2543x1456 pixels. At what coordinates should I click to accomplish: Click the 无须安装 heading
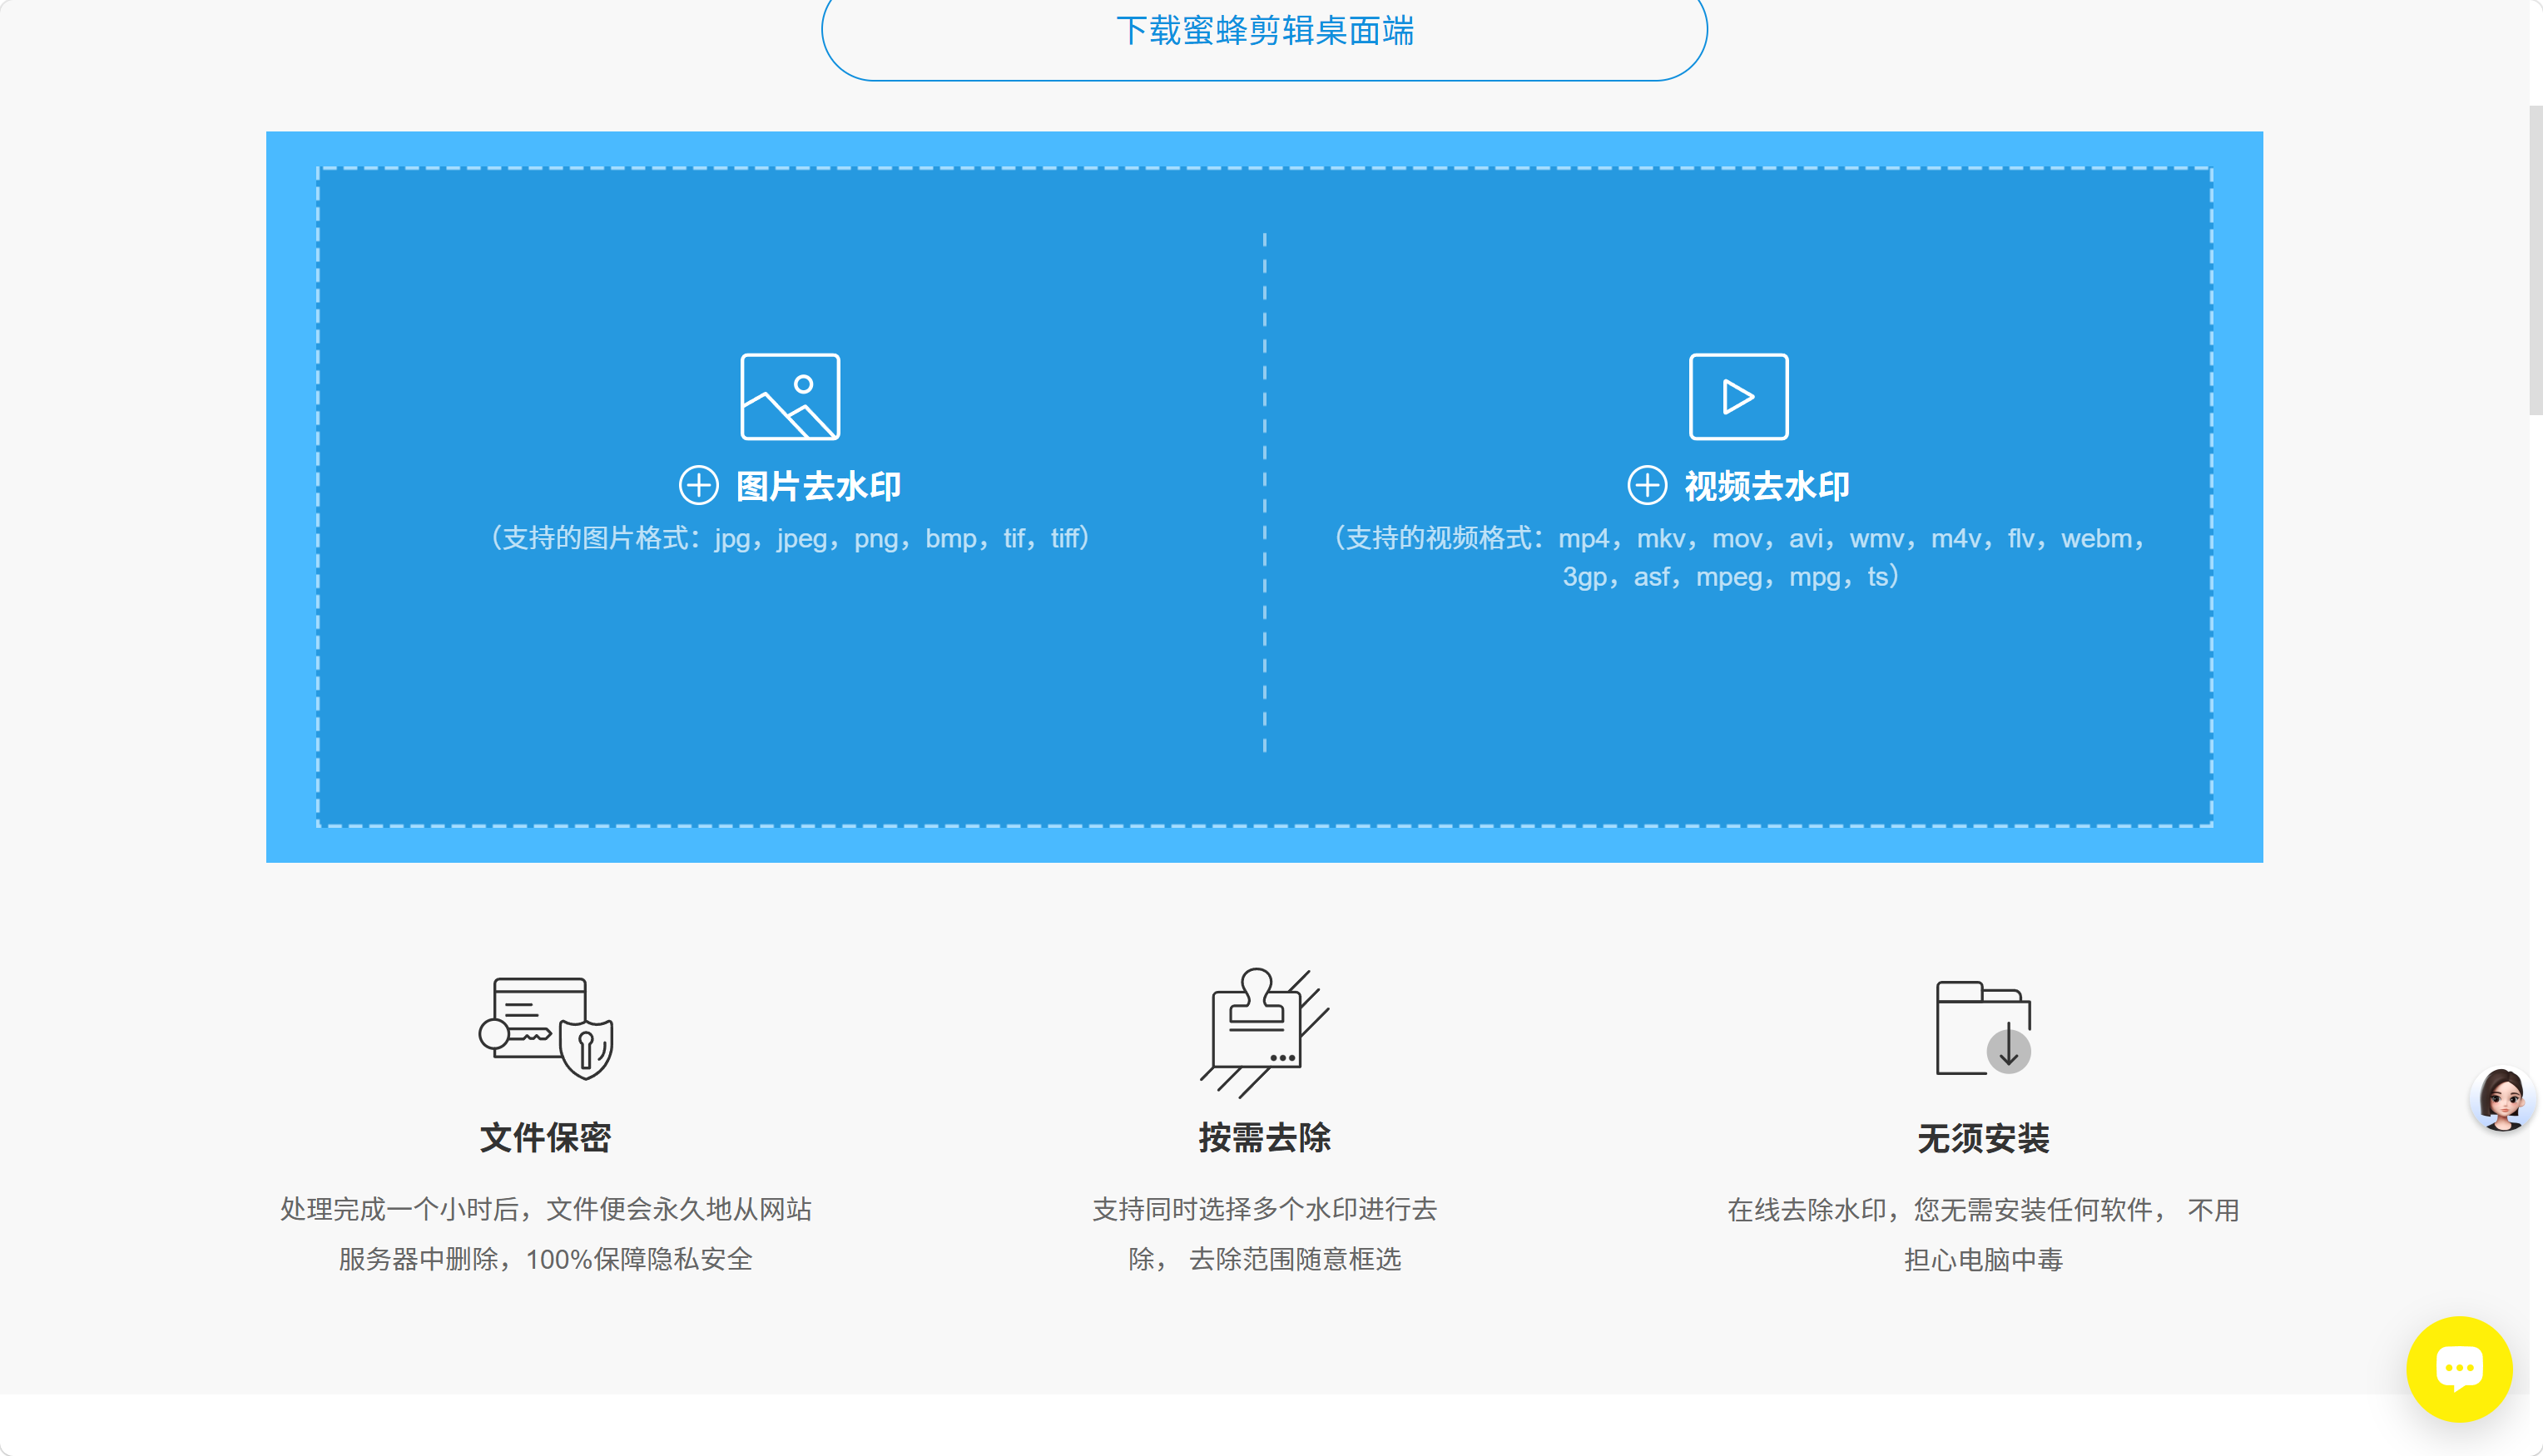[x=1983, y=1138]
